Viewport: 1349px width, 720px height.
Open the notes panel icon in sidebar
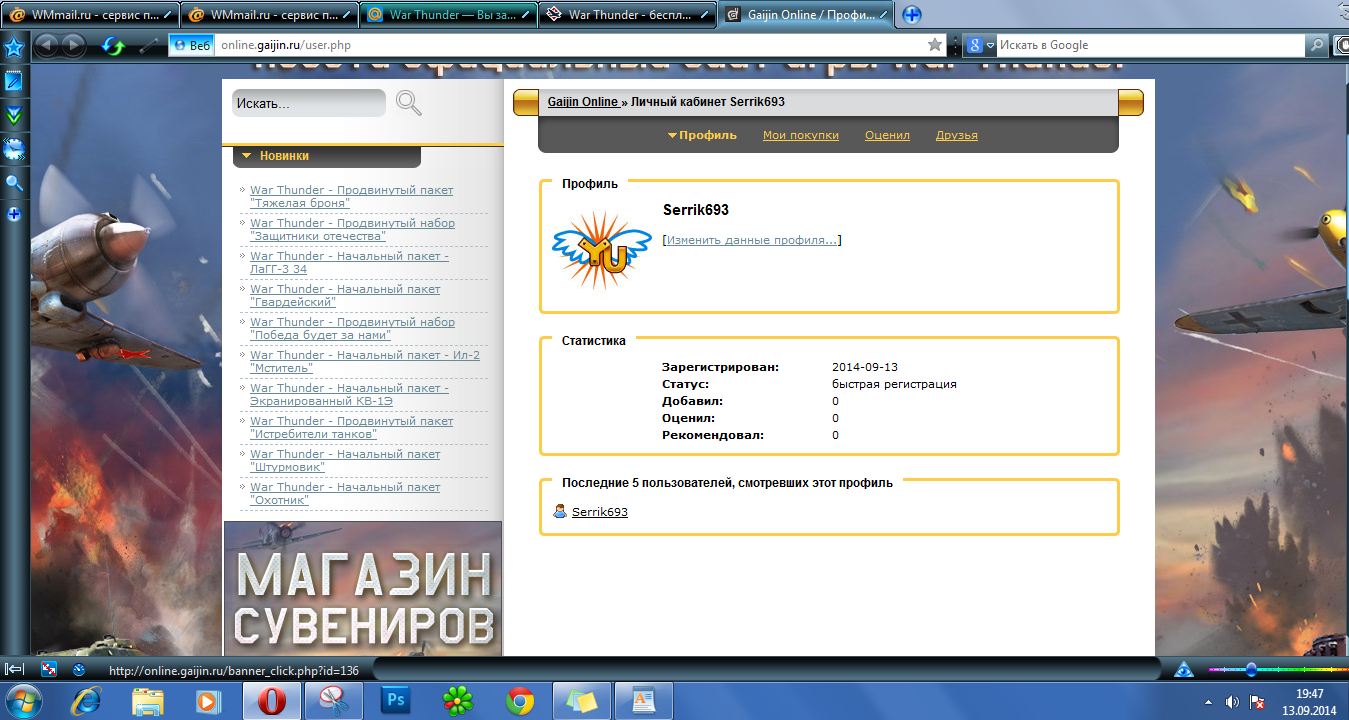(14, 81)
